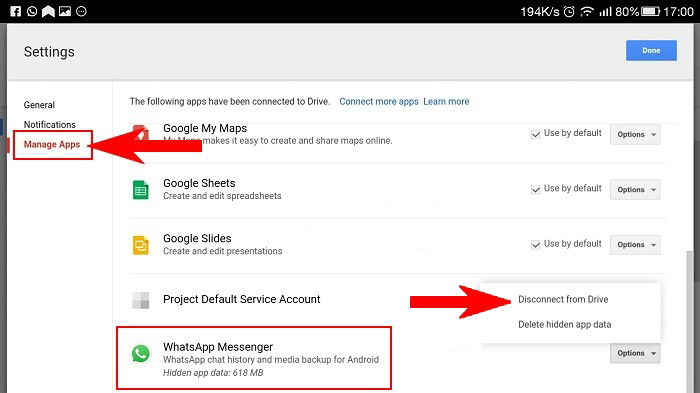Click the 17:00 clock in status bar

point(678,12)
